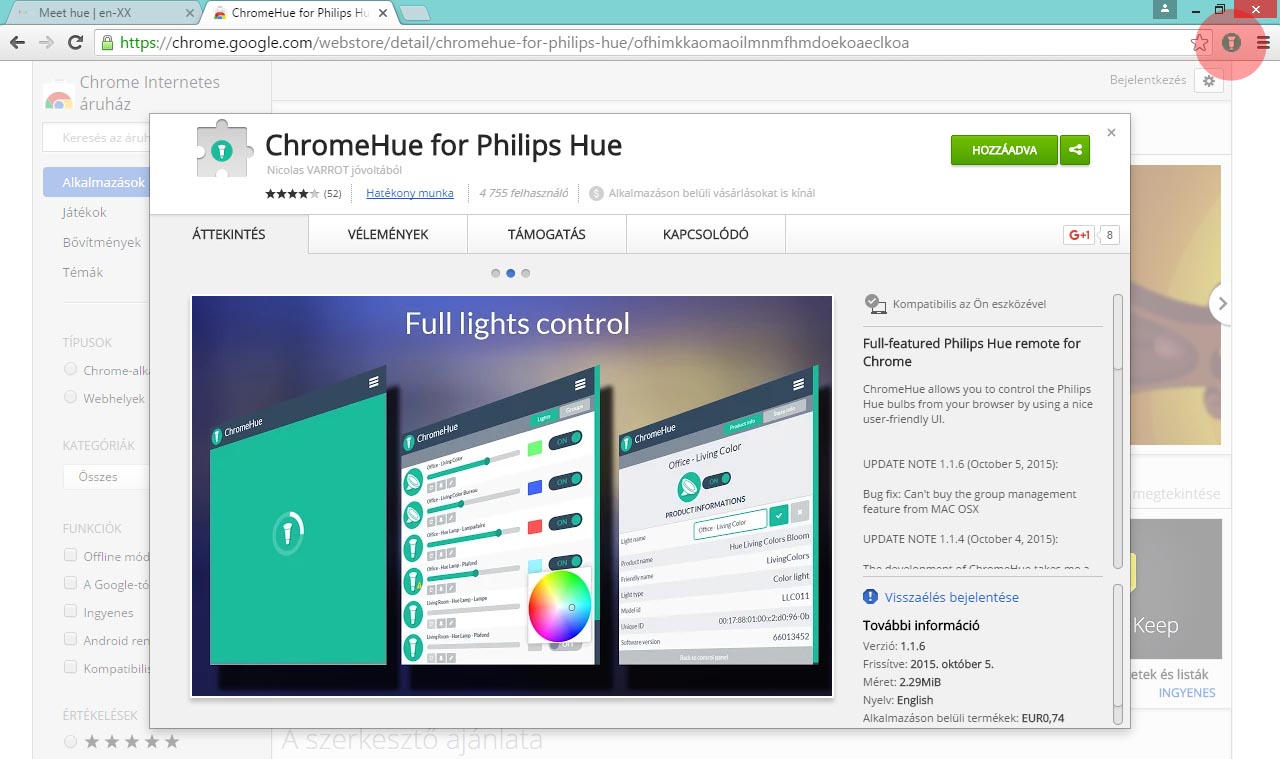The image size is (1280, 759).
Task: Open the VÉLEMÉNYEK tab
Action: (388, 234)
